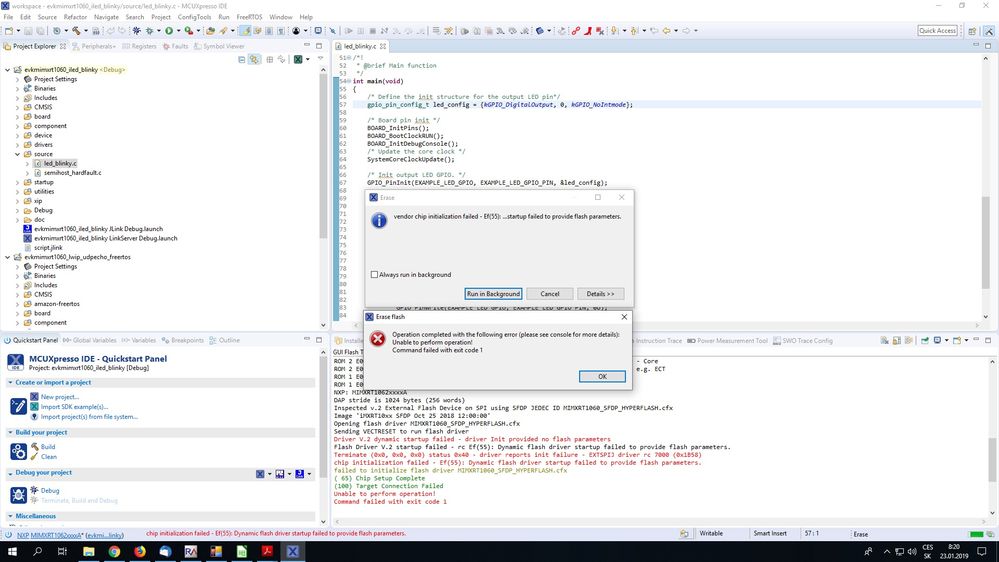This screenshot has width=999, height=562.
Task: Switch to the Breakpoints tab
Action: click(183, 340)
